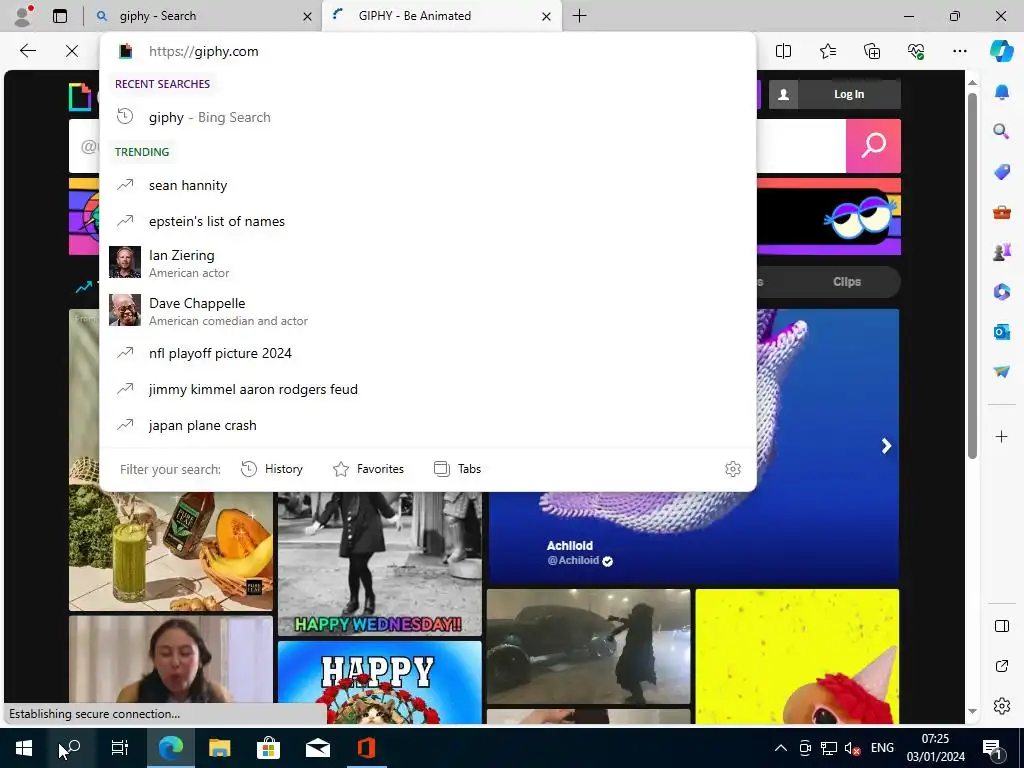This screenshot has height=768, width=1024.
Task: Open the Achiloid channel link
Action: 579,552
